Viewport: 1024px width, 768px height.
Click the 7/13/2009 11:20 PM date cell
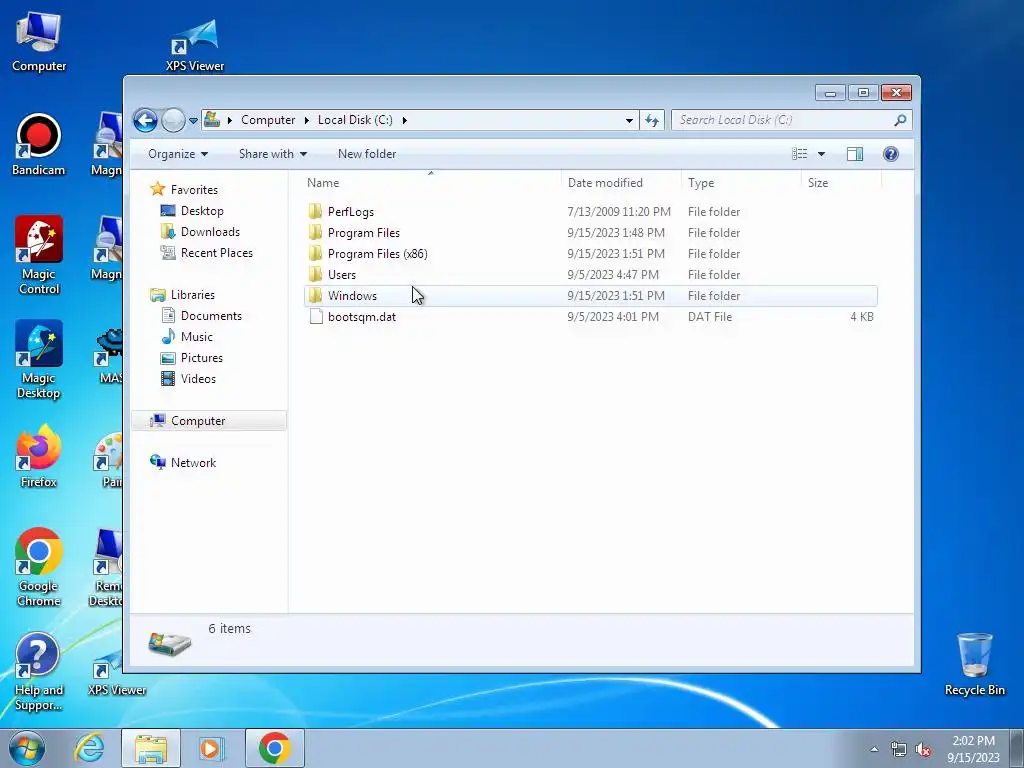pyautogui.click(x=619, y=212)
